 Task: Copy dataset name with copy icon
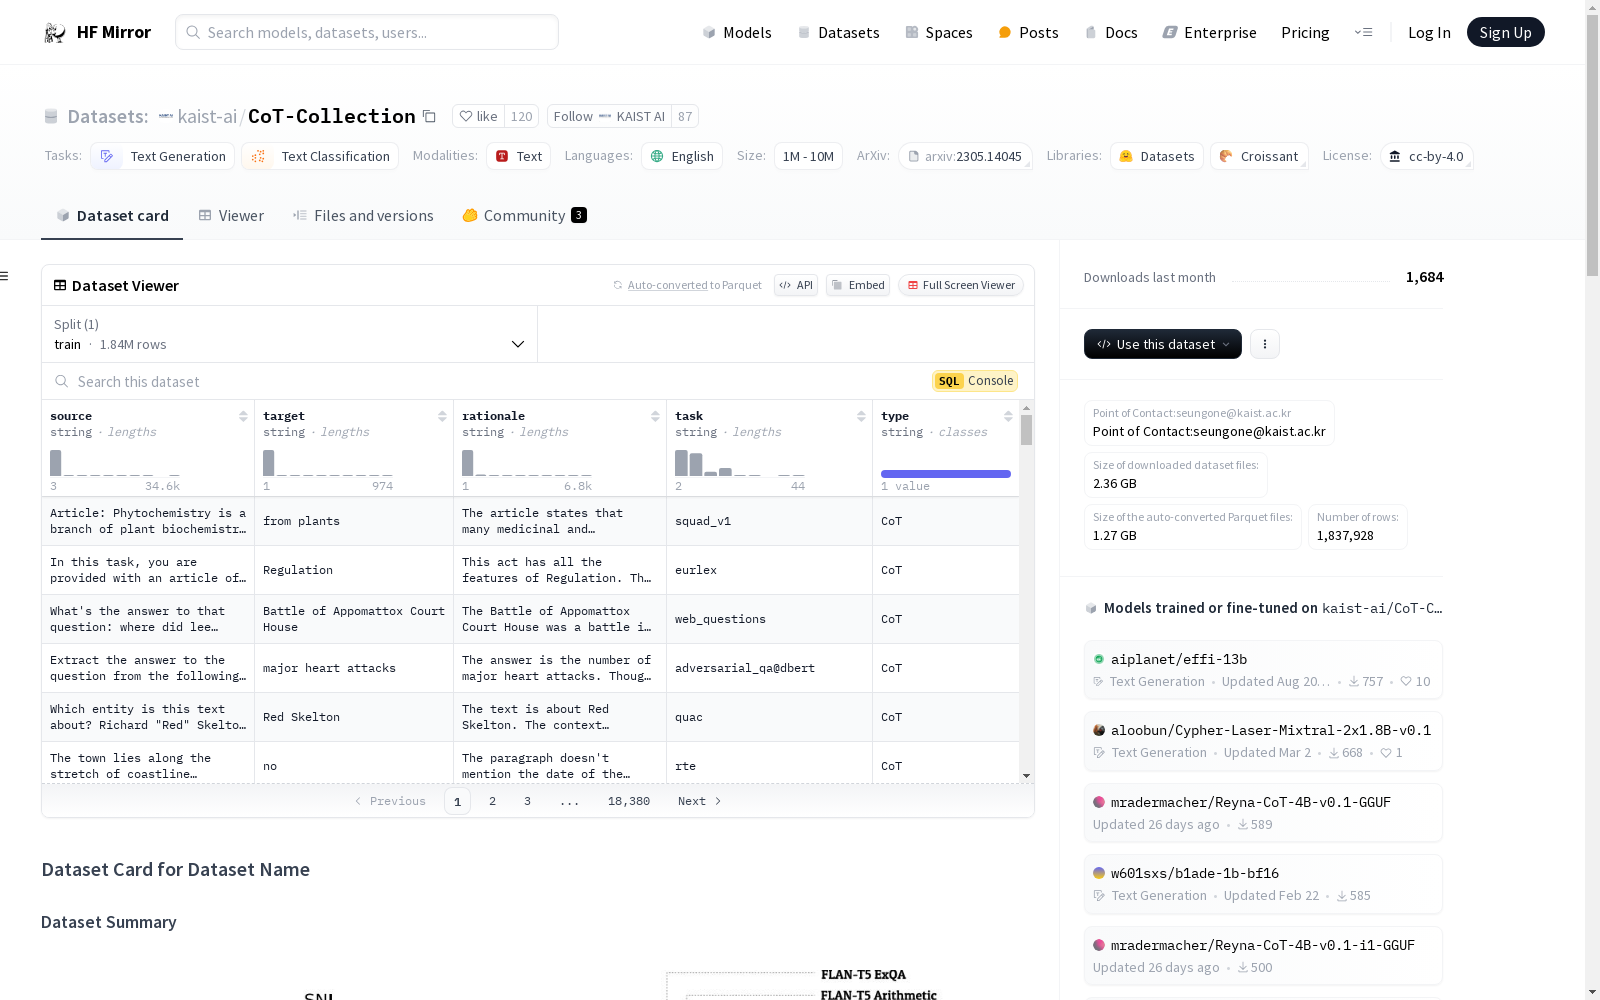[429, 116]
